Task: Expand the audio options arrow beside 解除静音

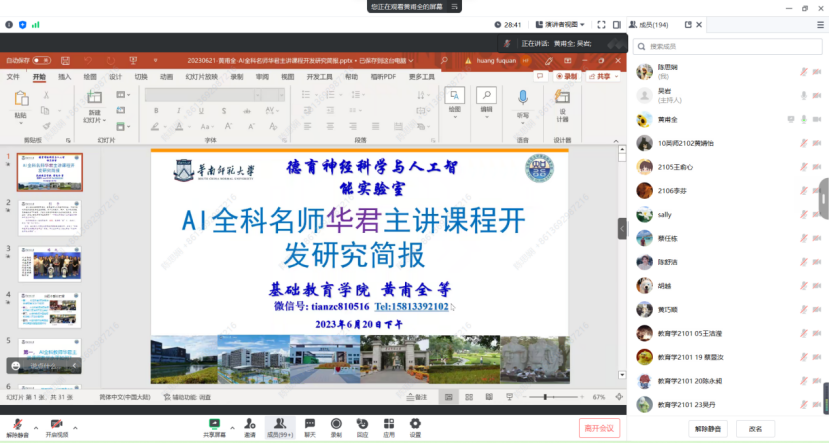Action: pyautogui.click(x=35, y=423)
